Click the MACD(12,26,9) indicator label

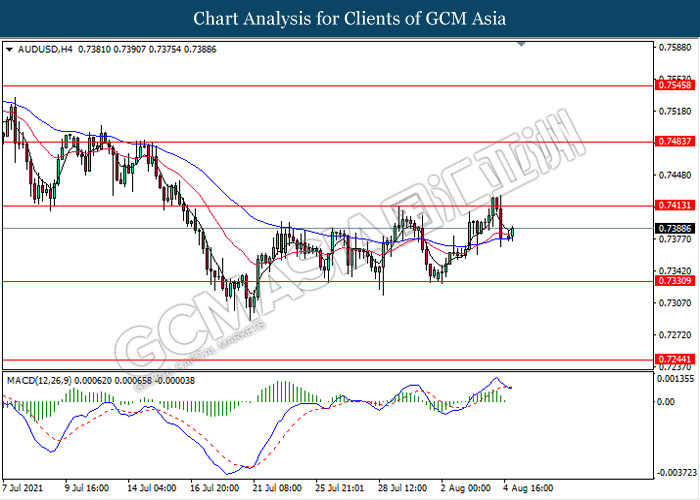(39, 381)
